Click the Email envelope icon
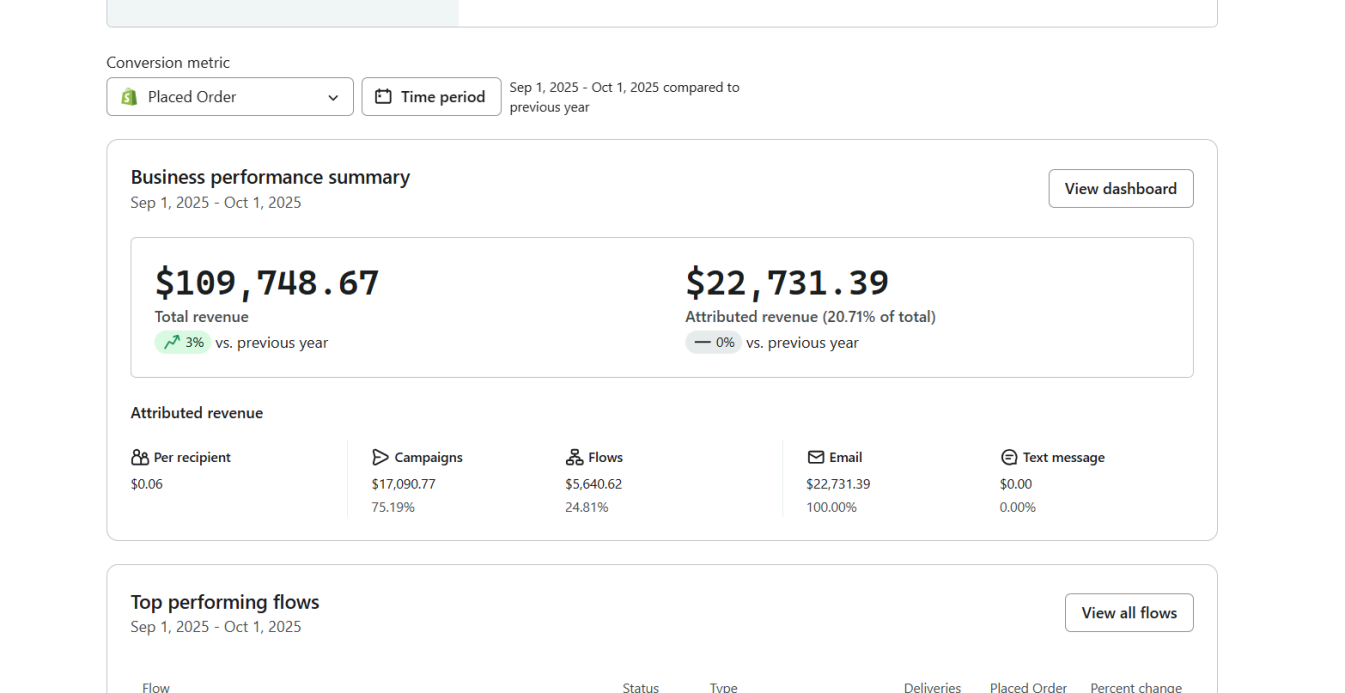Viewport: 1345px width, 693px height. click(x=816, y=457)
